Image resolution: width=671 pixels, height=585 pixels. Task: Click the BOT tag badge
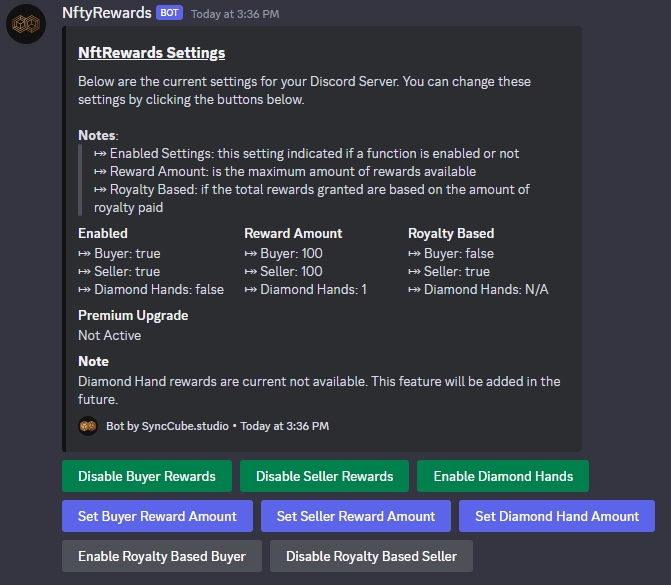pyautogui.click(x=169, y=13)
